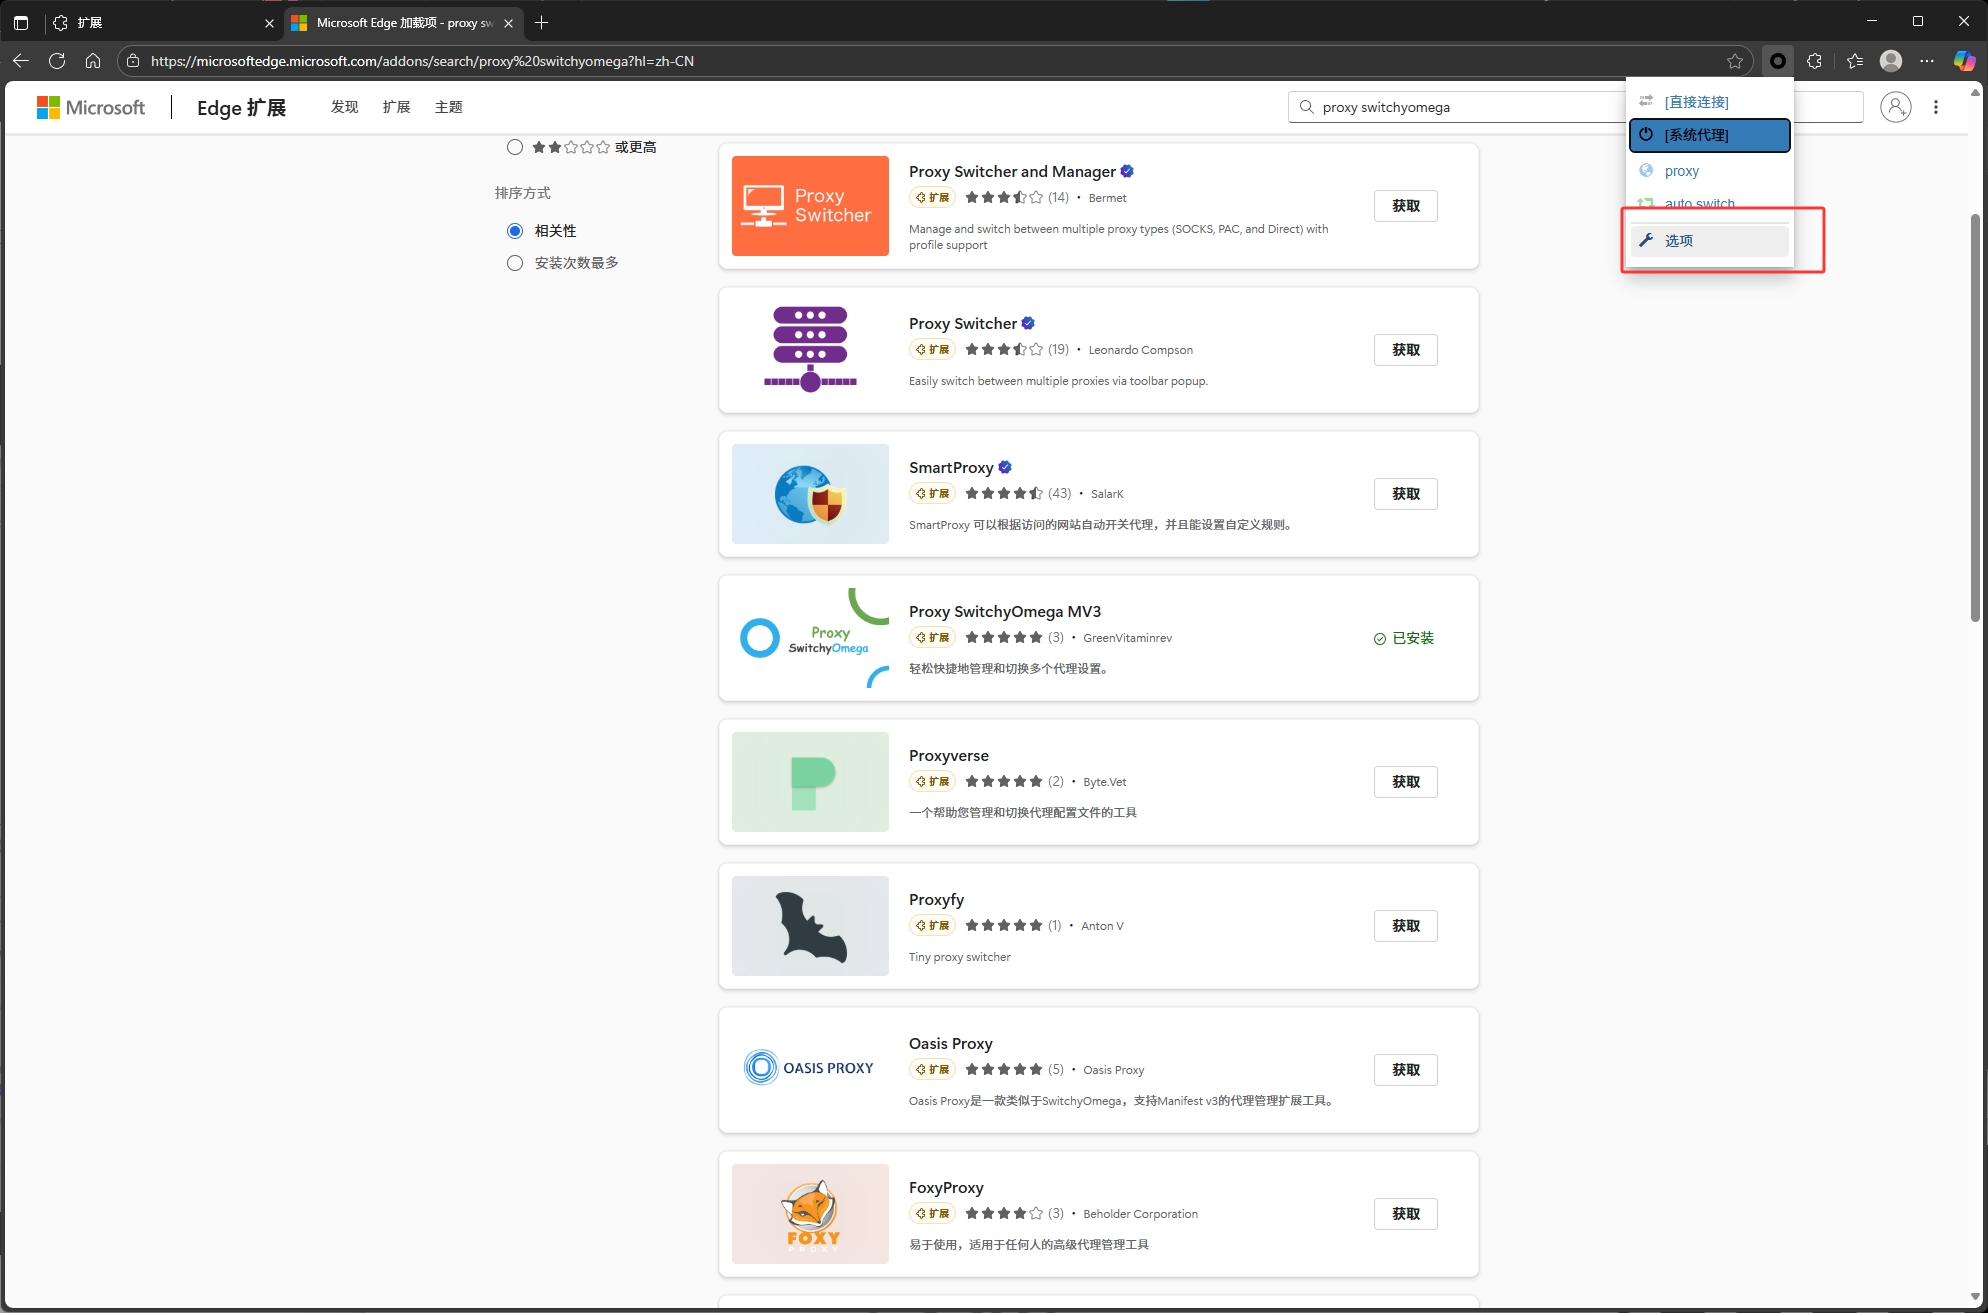Add page to favorites star icon
This screenshot has height=1313, width=1988.
(1734, 61)
